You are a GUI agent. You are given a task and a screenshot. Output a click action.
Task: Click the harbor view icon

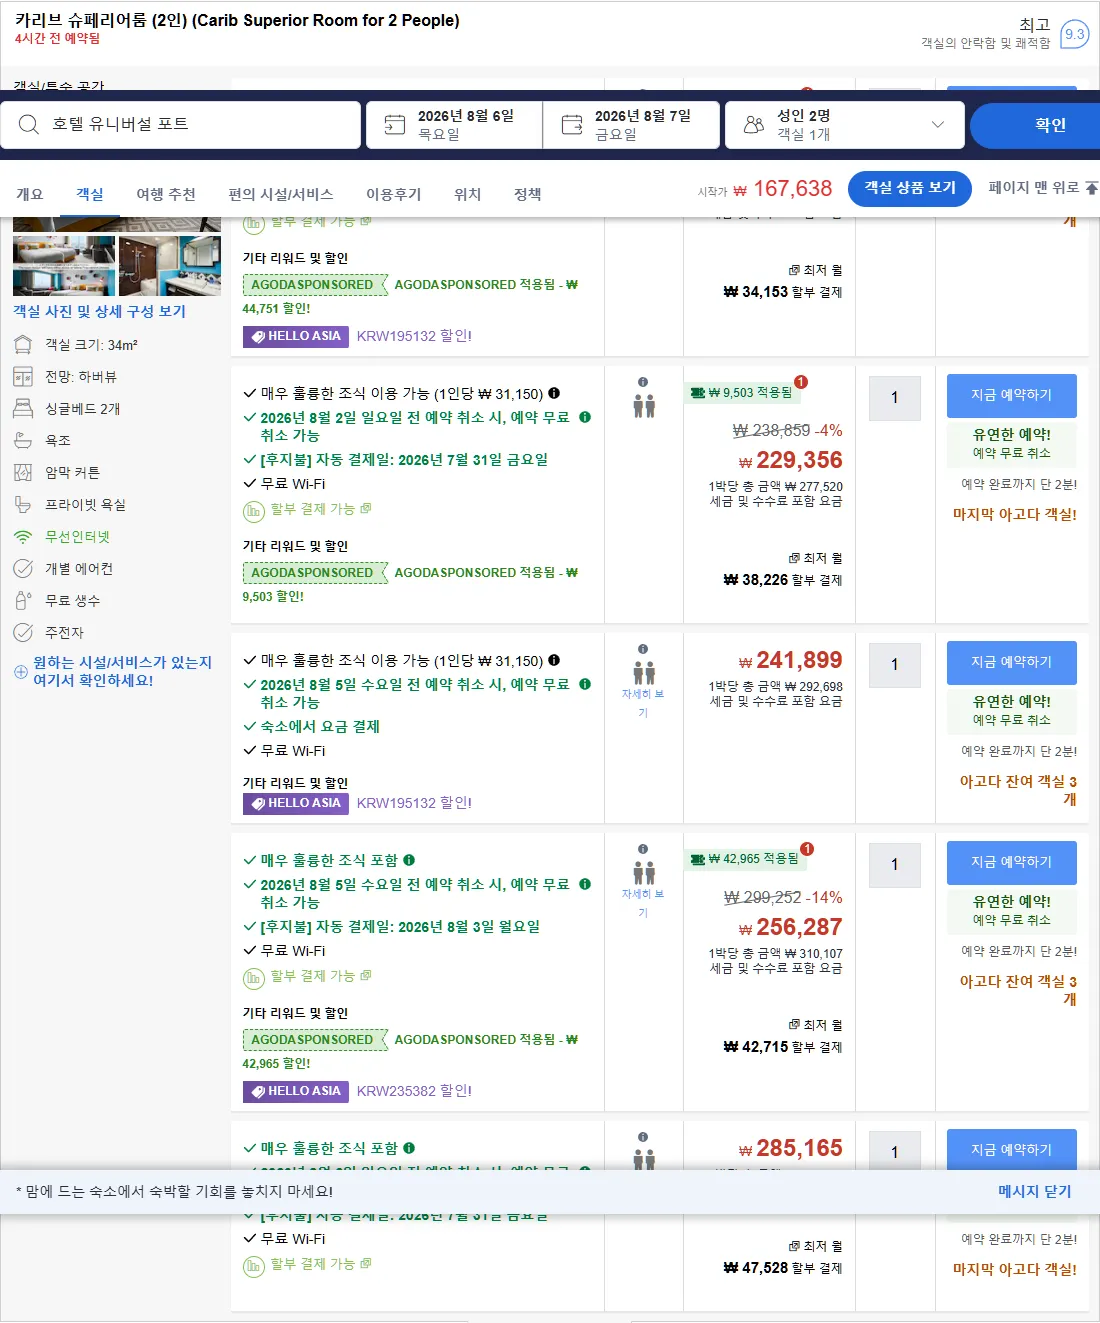[x=23, y=377]
